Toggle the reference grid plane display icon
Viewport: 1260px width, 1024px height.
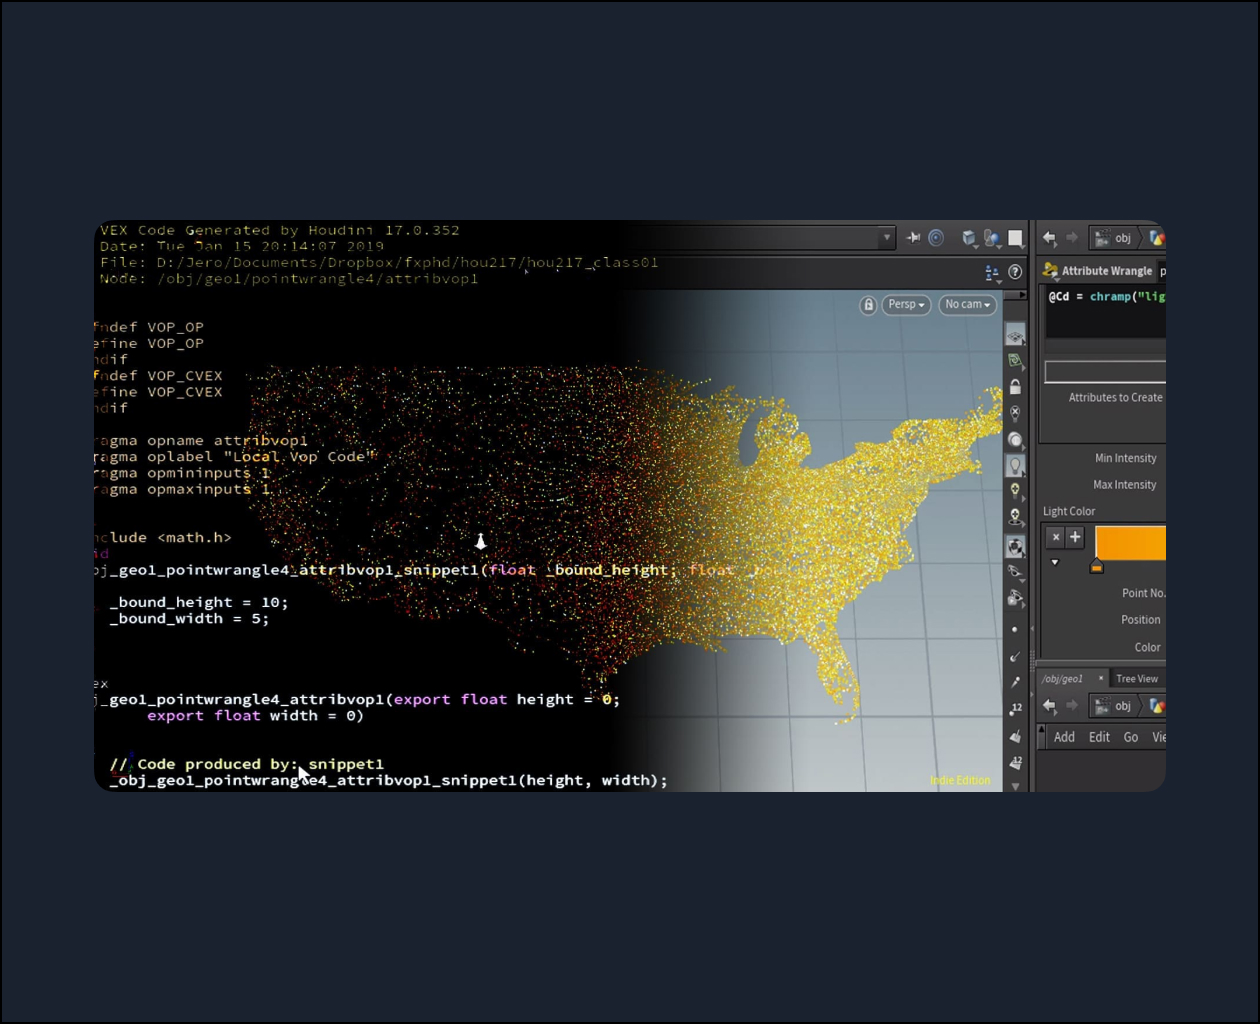pyautogui.click(x=1015, y=336)
